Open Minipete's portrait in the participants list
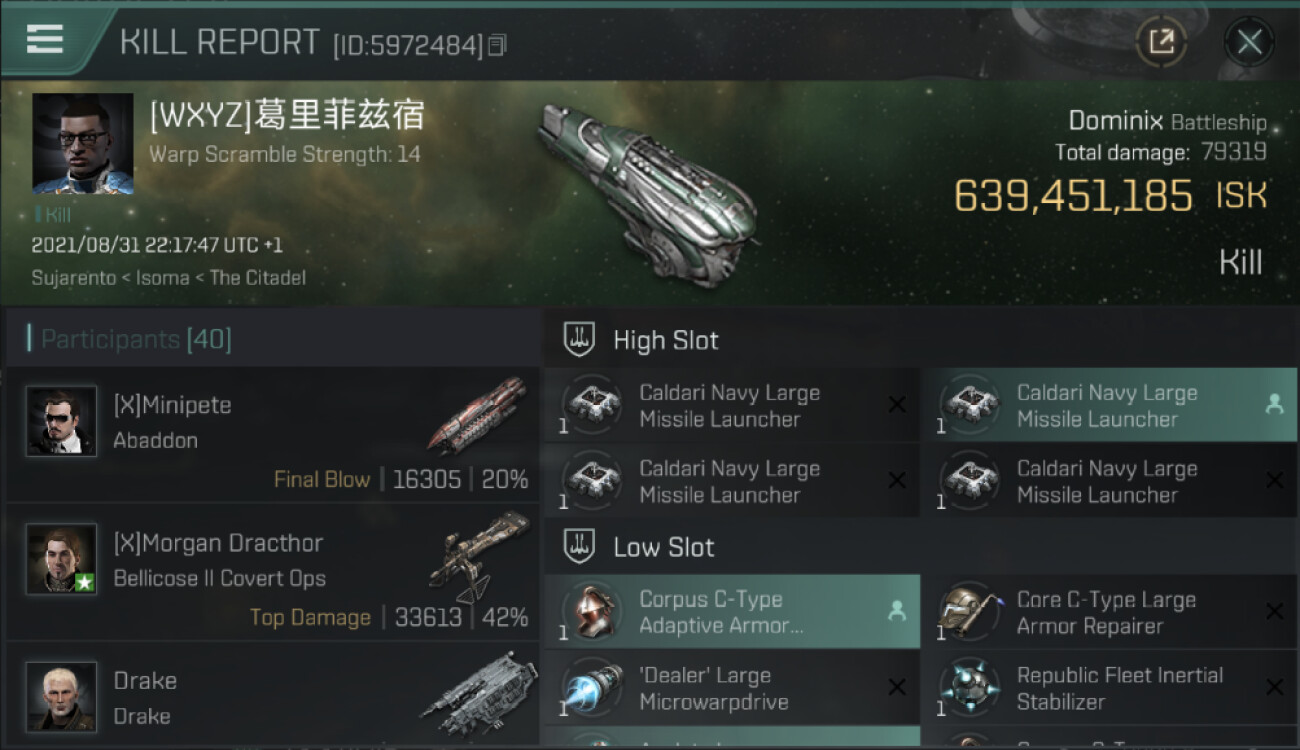The width and height of the screenshot is (1300, 750). pyautogui.click(x=62, y=421)
